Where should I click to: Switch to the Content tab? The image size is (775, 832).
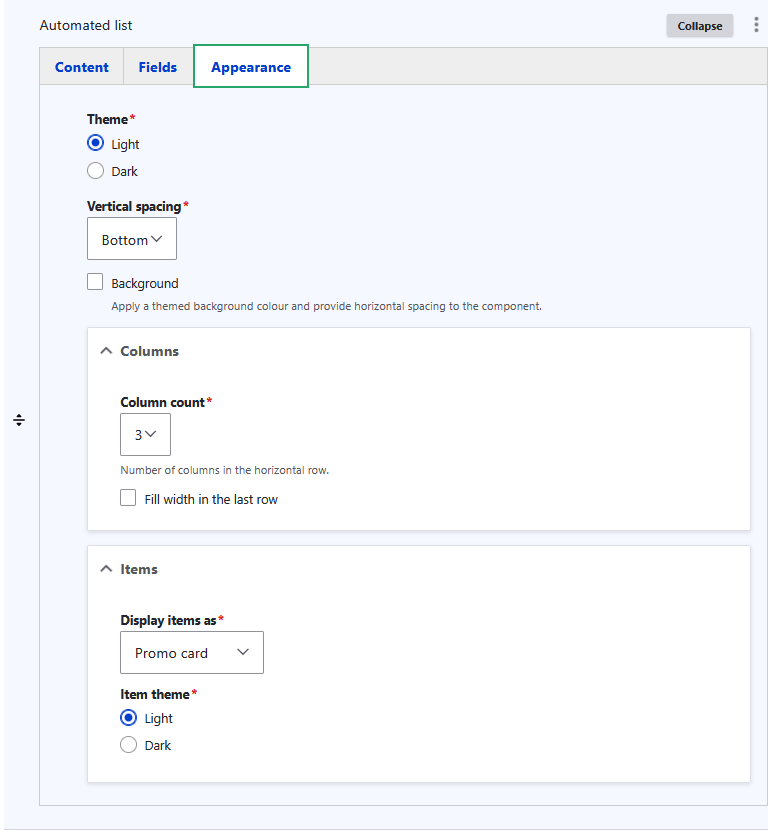click(x=82, y=67)
